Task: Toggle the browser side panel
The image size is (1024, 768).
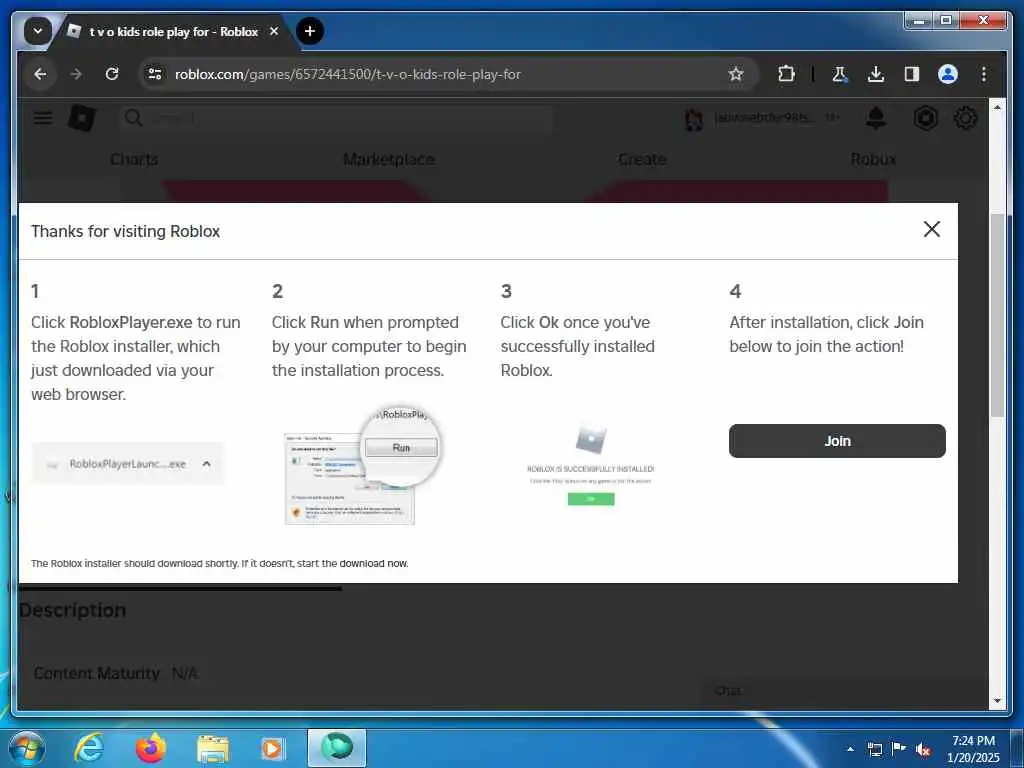Action: coord(912,74)
